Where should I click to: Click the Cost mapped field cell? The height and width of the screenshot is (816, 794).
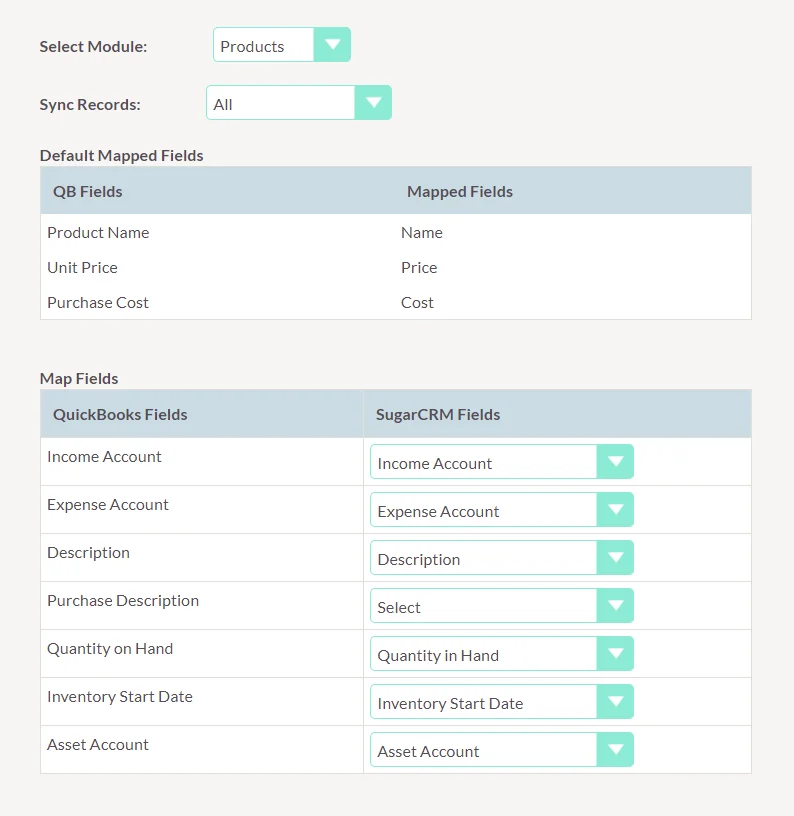click(x=417, y=302)
